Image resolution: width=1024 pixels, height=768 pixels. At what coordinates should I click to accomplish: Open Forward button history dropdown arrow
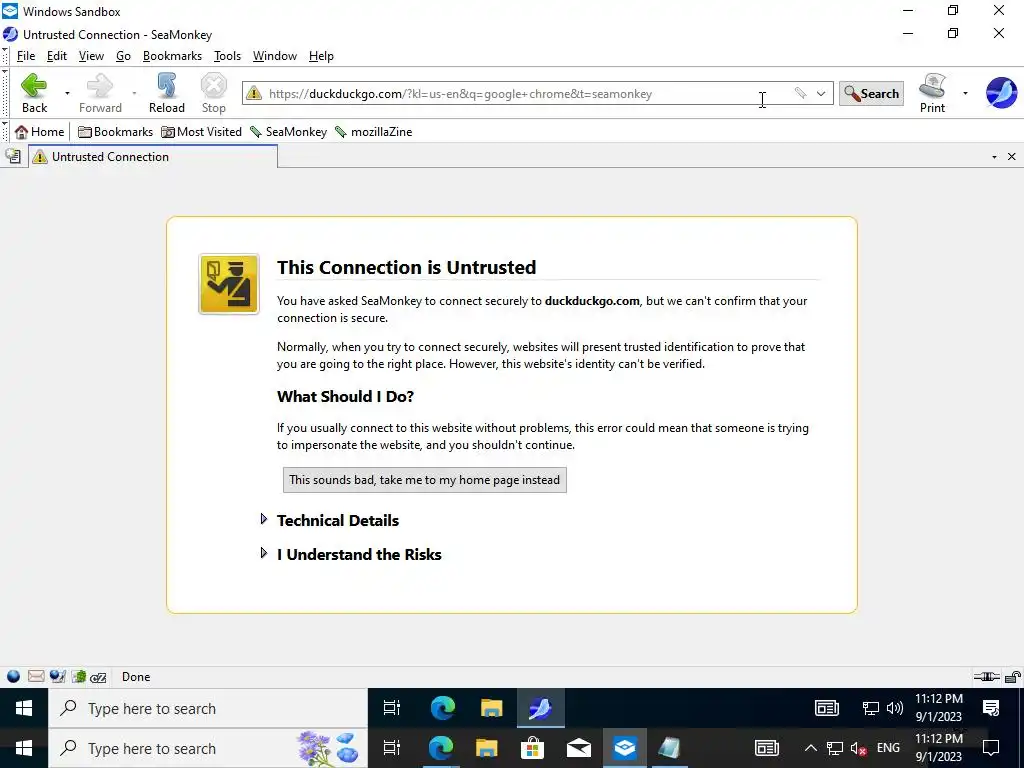[135, 93]
